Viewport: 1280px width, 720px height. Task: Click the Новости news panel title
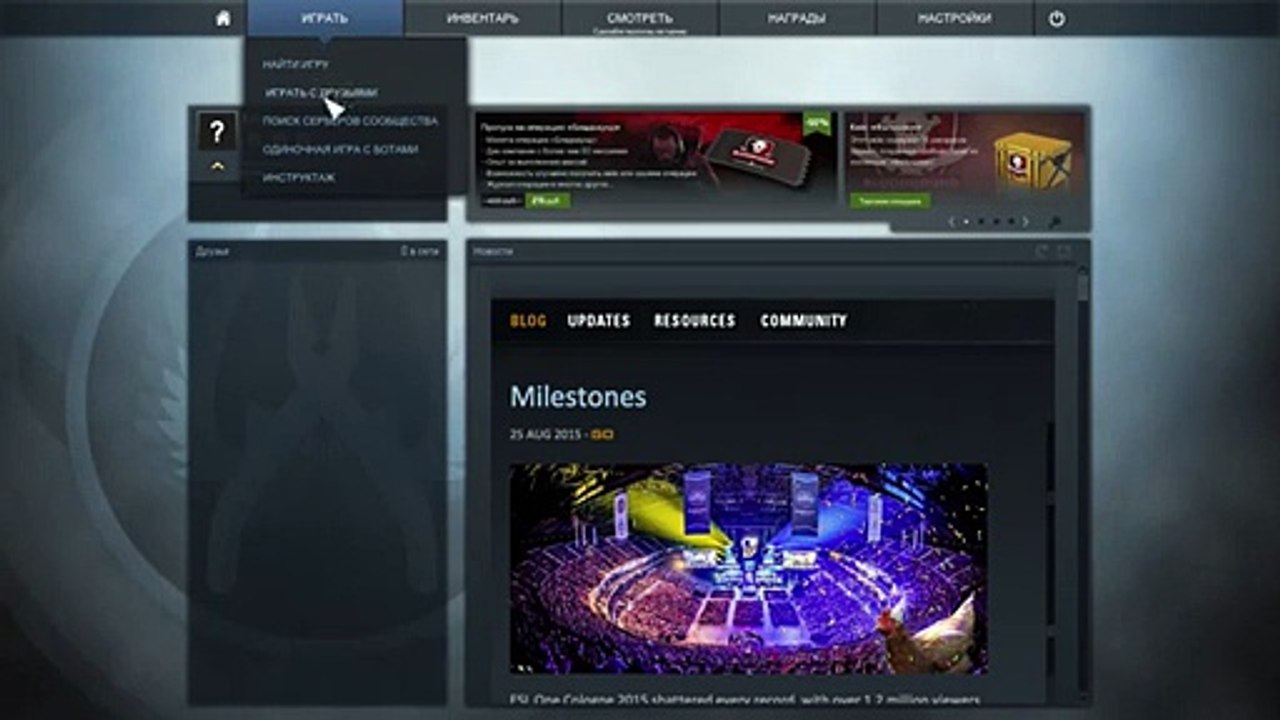coord(493,251)
